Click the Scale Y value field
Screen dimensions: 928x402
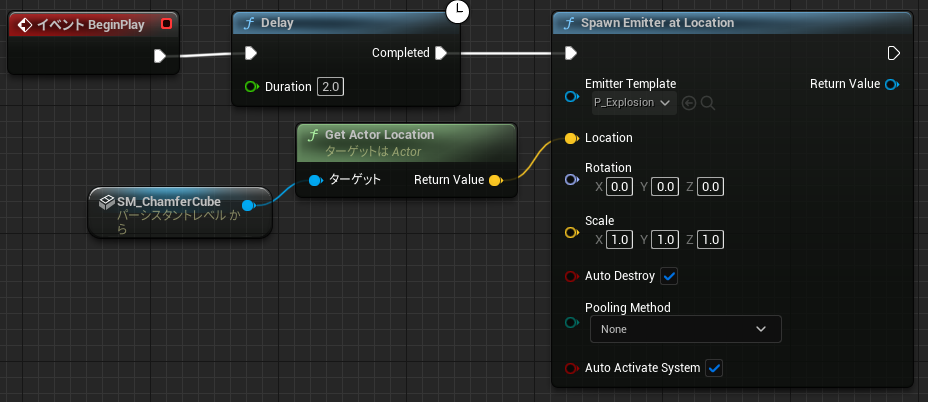coord(665,240)
